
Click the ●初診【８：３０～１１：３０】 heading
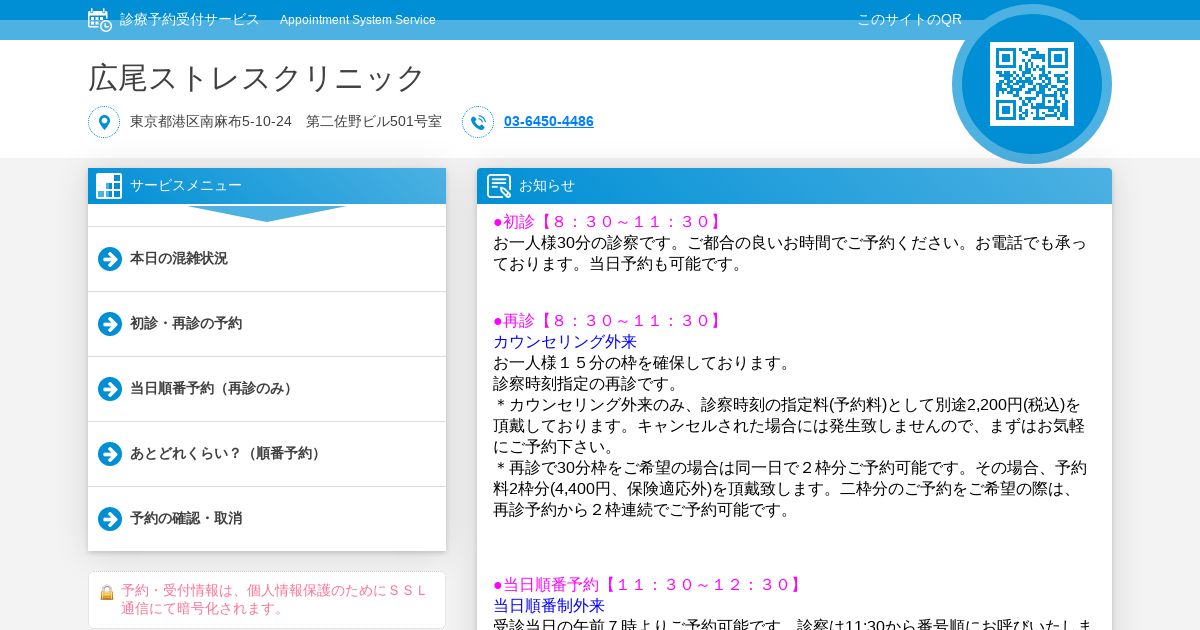click(609, 222)
